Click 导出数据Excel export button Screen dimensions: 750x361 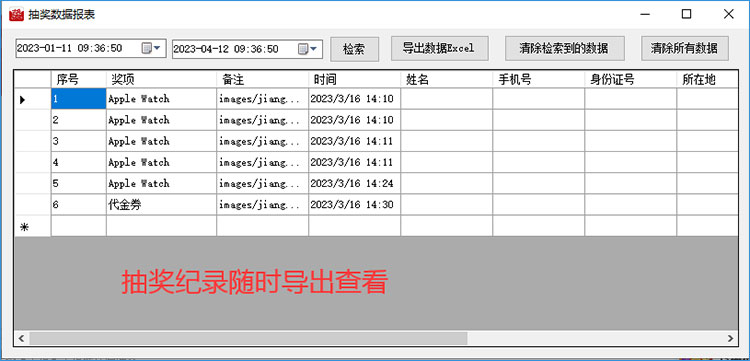point(439,48)
